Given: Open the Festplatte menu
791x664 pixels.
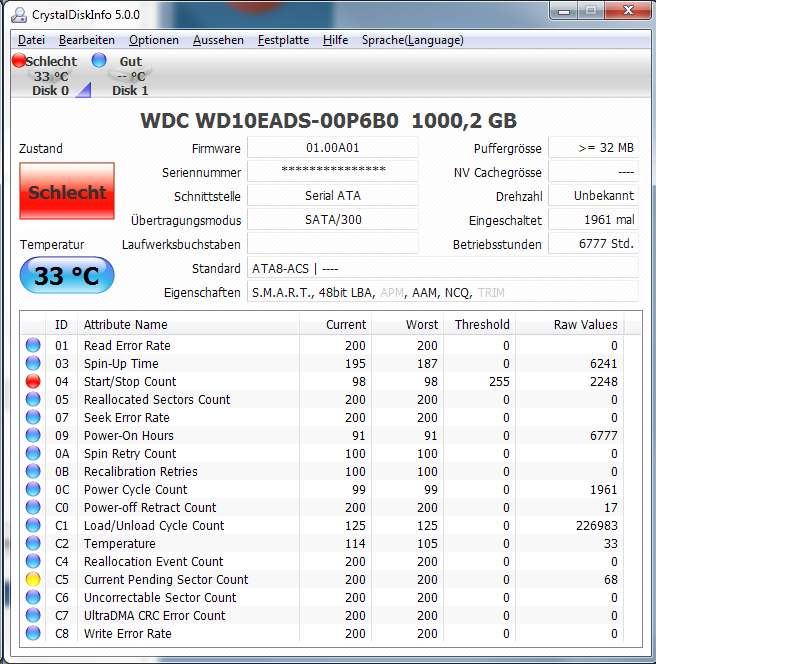Looking at the screenshot, I should click(283, 40).
